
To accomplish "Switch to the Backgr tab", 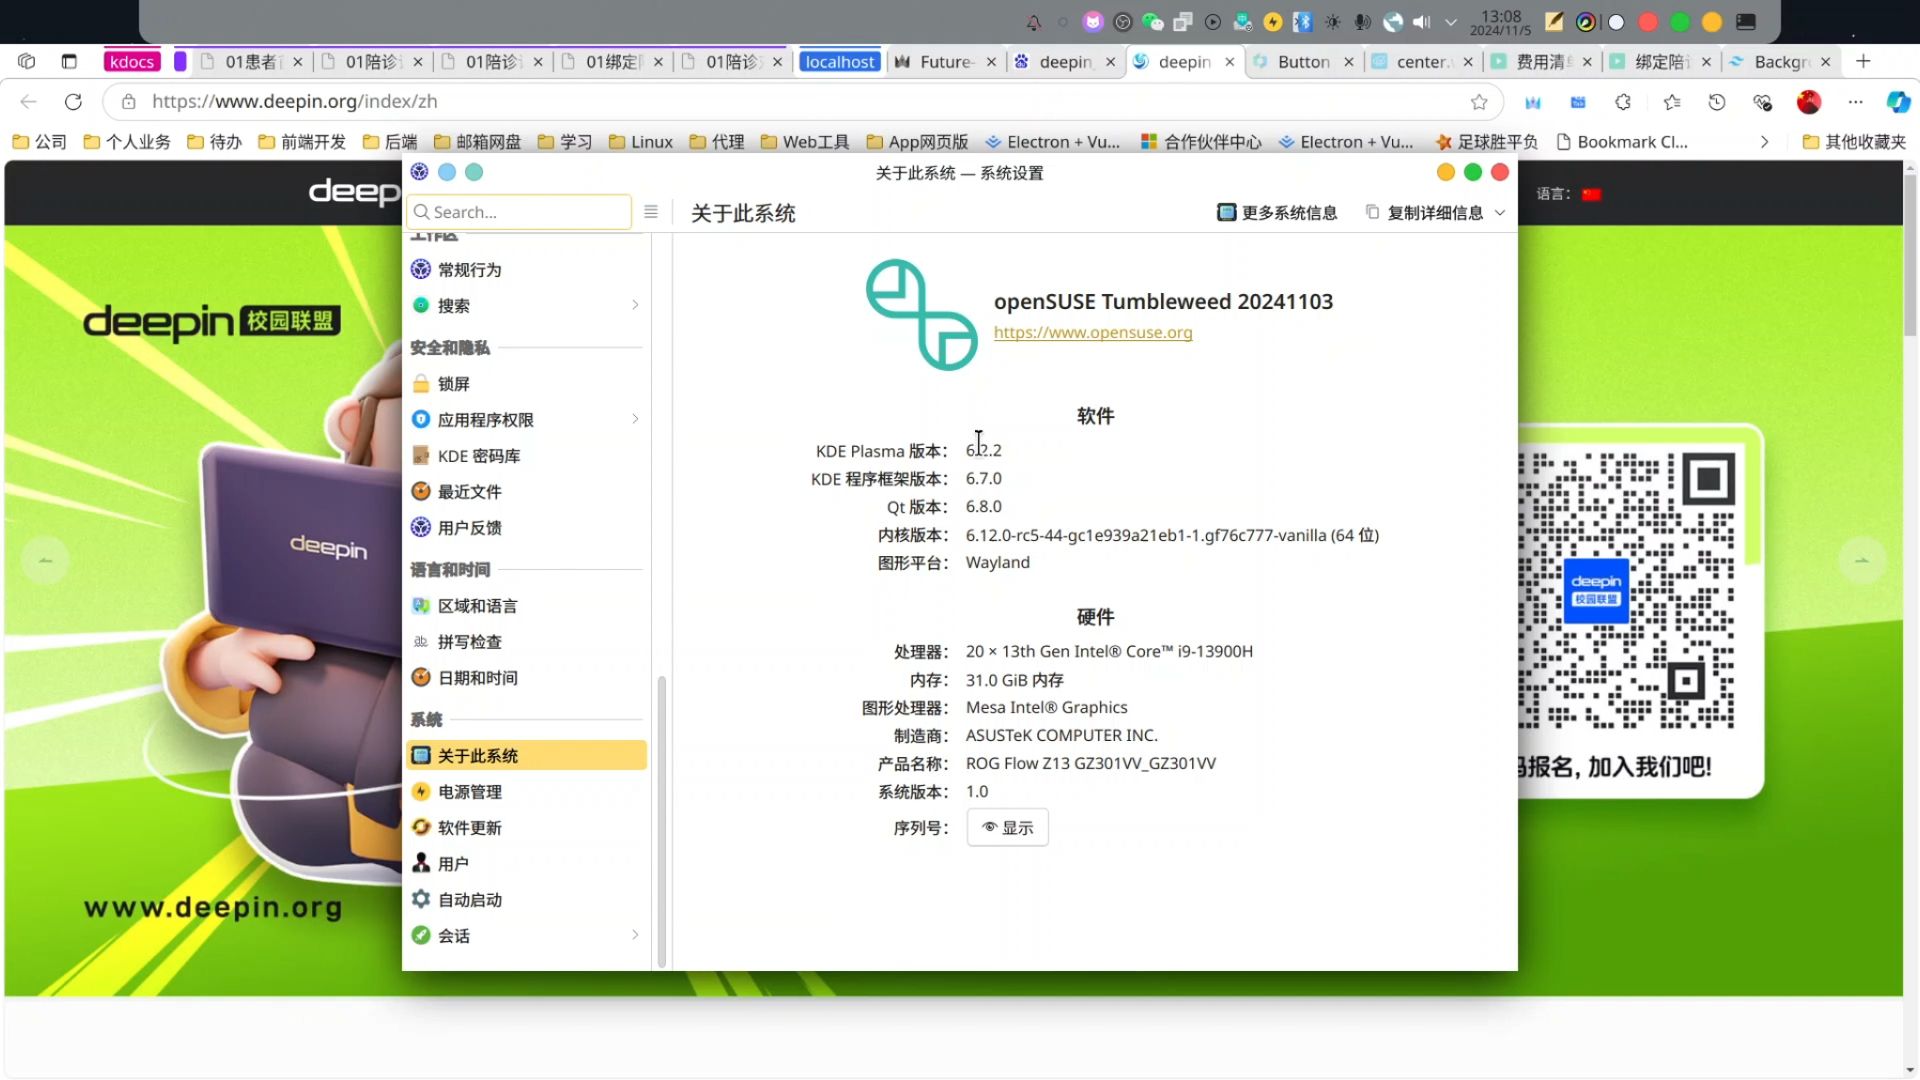I will pyautogui.click(x=1781, y=62).
